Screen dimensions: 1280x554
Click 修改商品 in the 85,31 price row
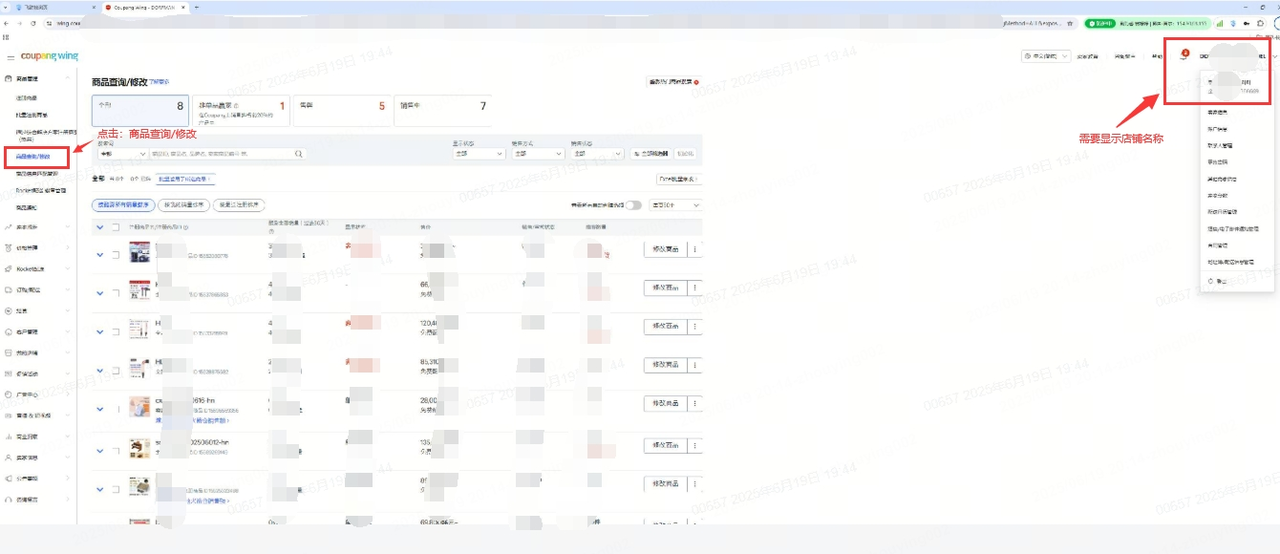665,365
